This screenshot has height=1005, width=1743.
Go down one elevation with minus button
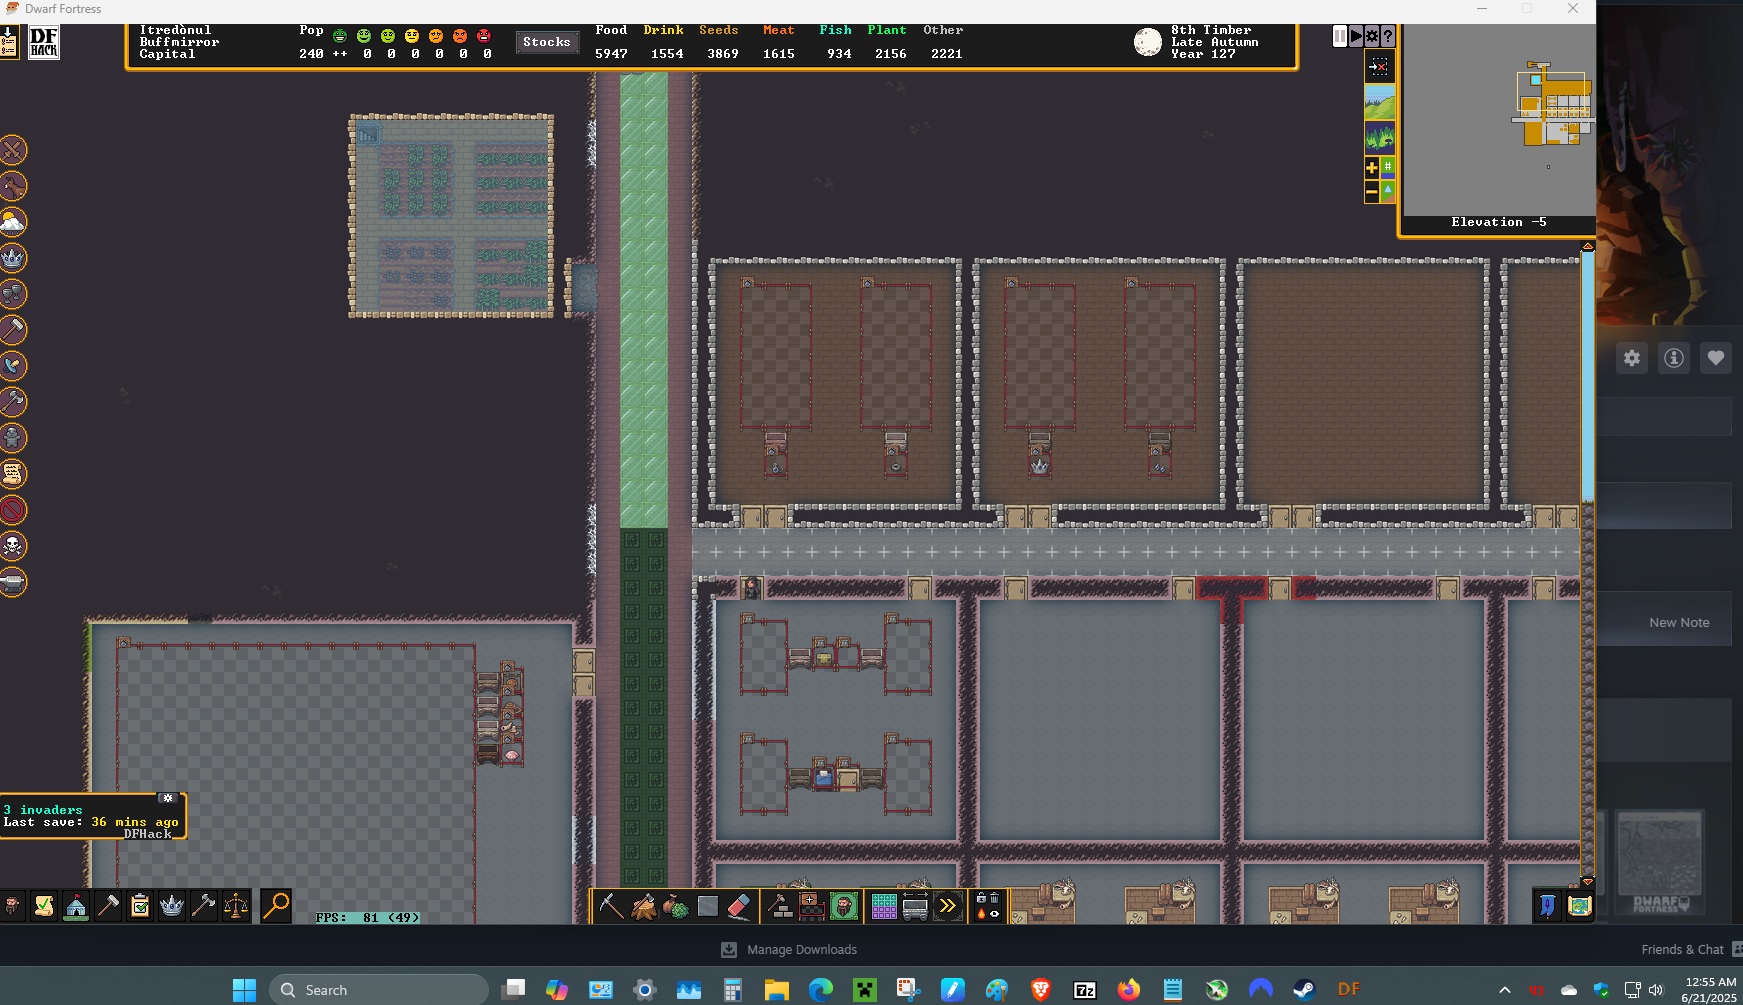[x=1372, y=191]
